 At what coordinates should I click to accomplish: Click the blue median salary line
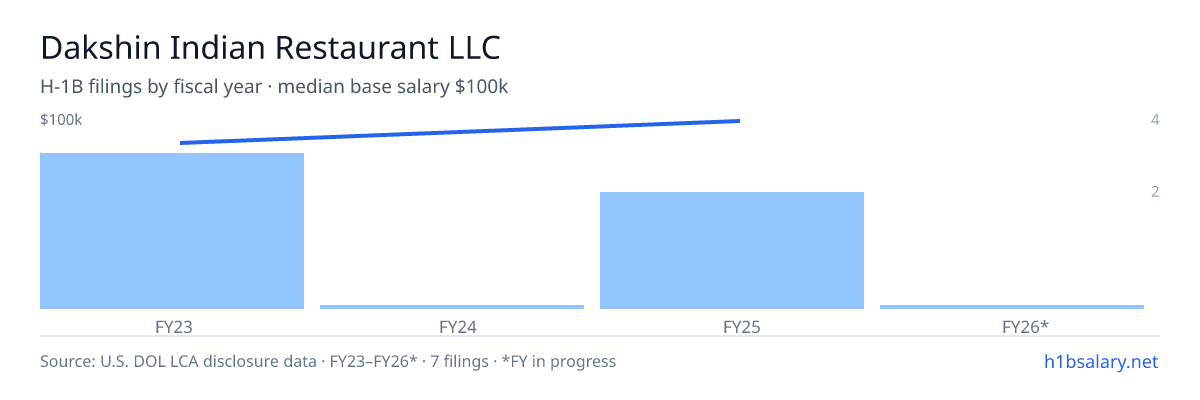point(460,132)
